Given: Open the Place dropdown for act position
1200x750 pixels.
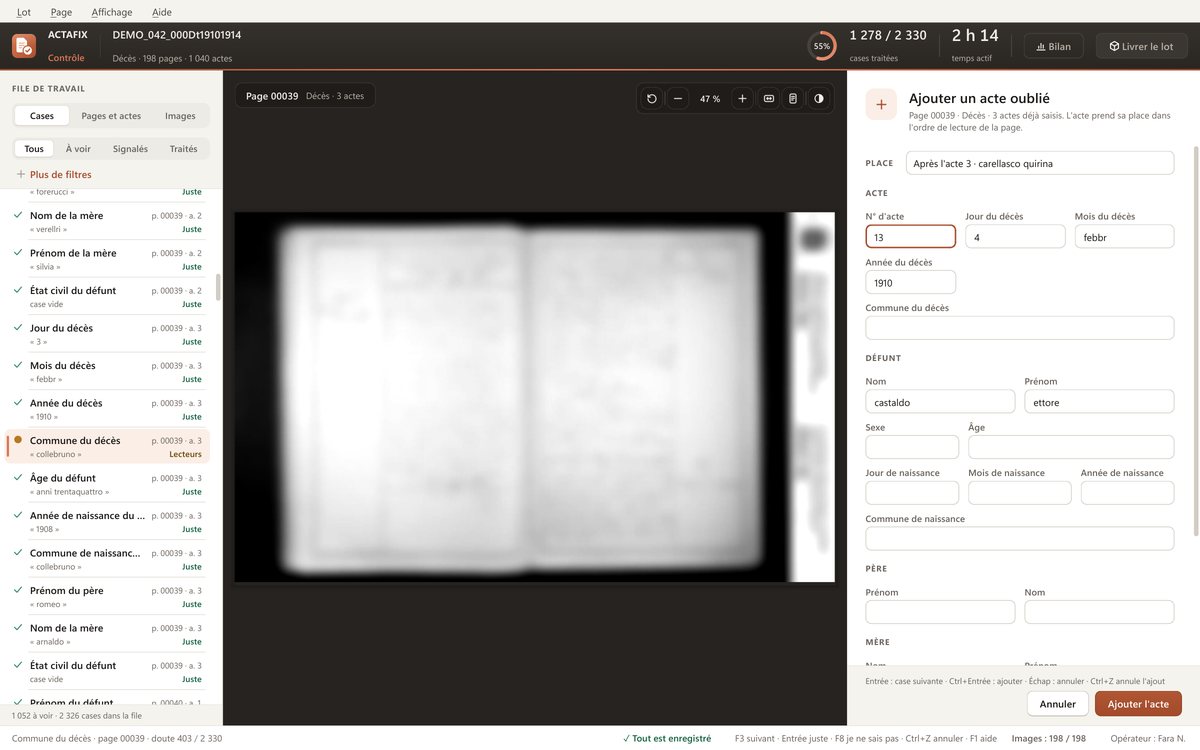Looking at the screenshot, I should pos(1040,163).
